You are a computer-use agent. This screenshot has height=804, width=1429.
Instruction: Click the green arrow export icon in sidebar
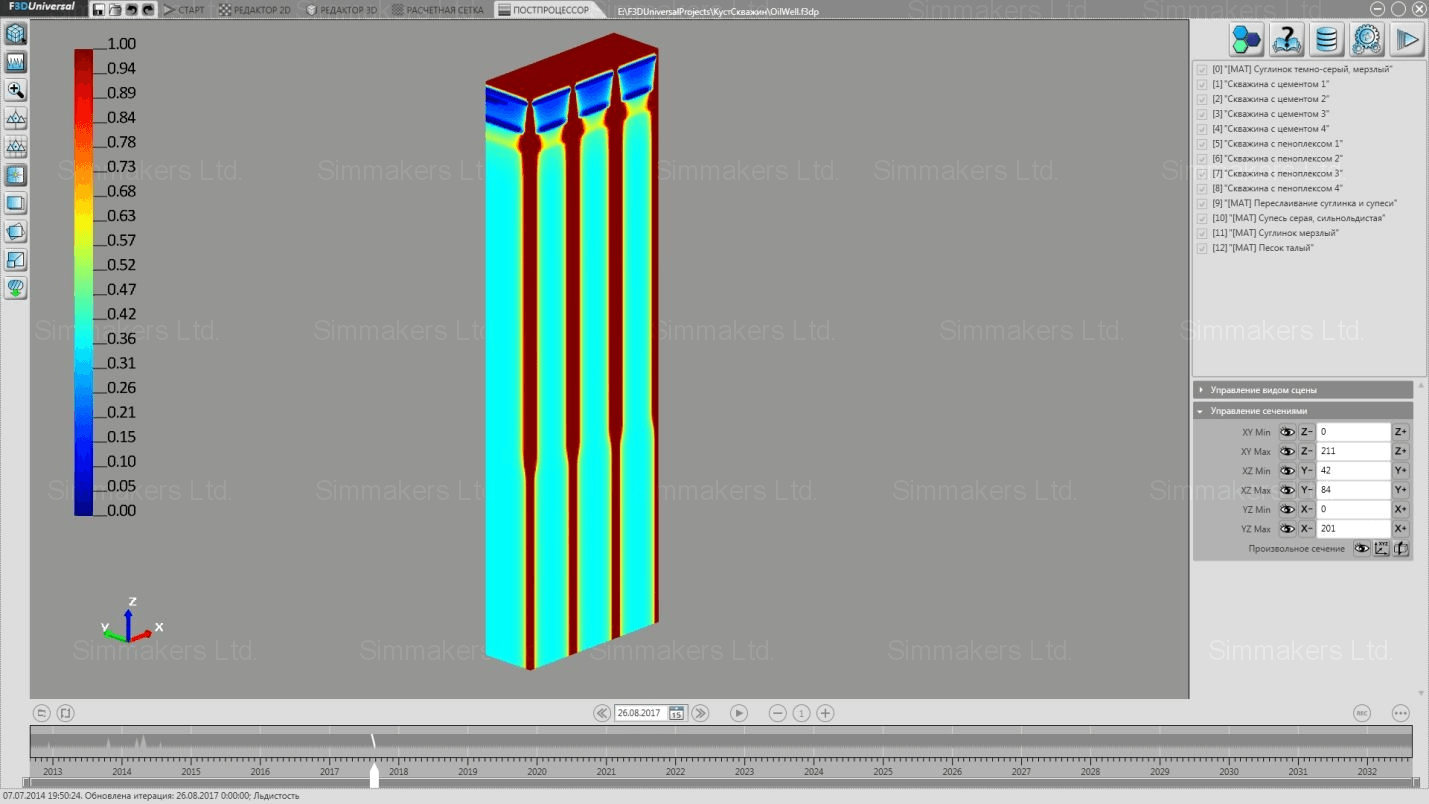16,288
